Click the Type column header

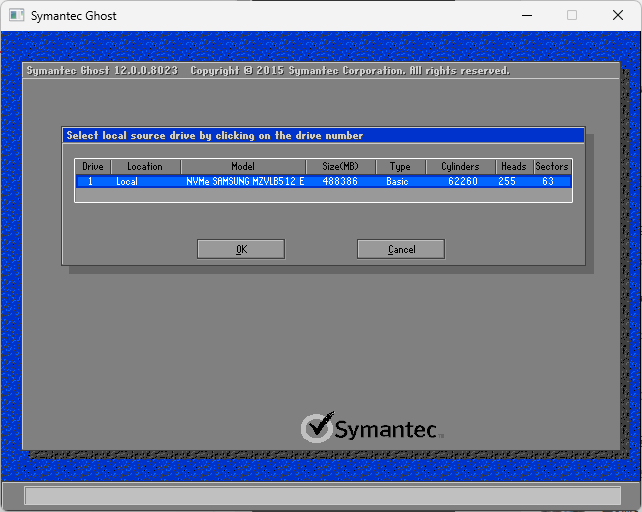click(400, 167)
